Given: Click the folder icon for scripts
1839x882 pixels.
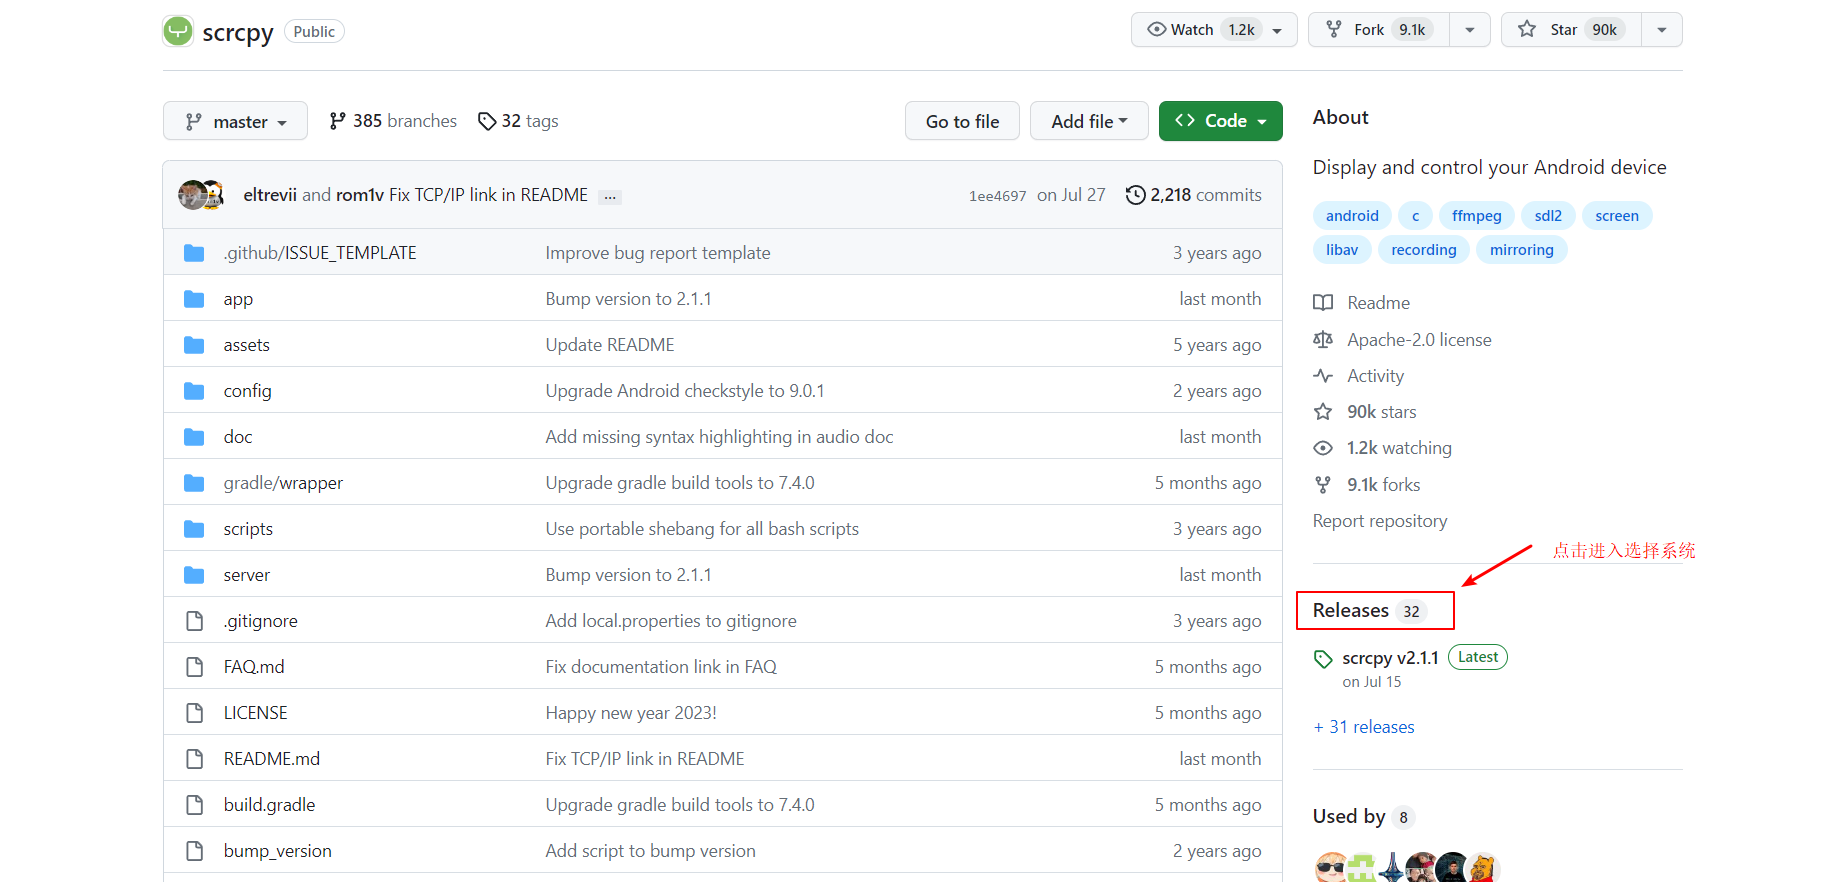Looking at the screenshot, I should point(194,529).
